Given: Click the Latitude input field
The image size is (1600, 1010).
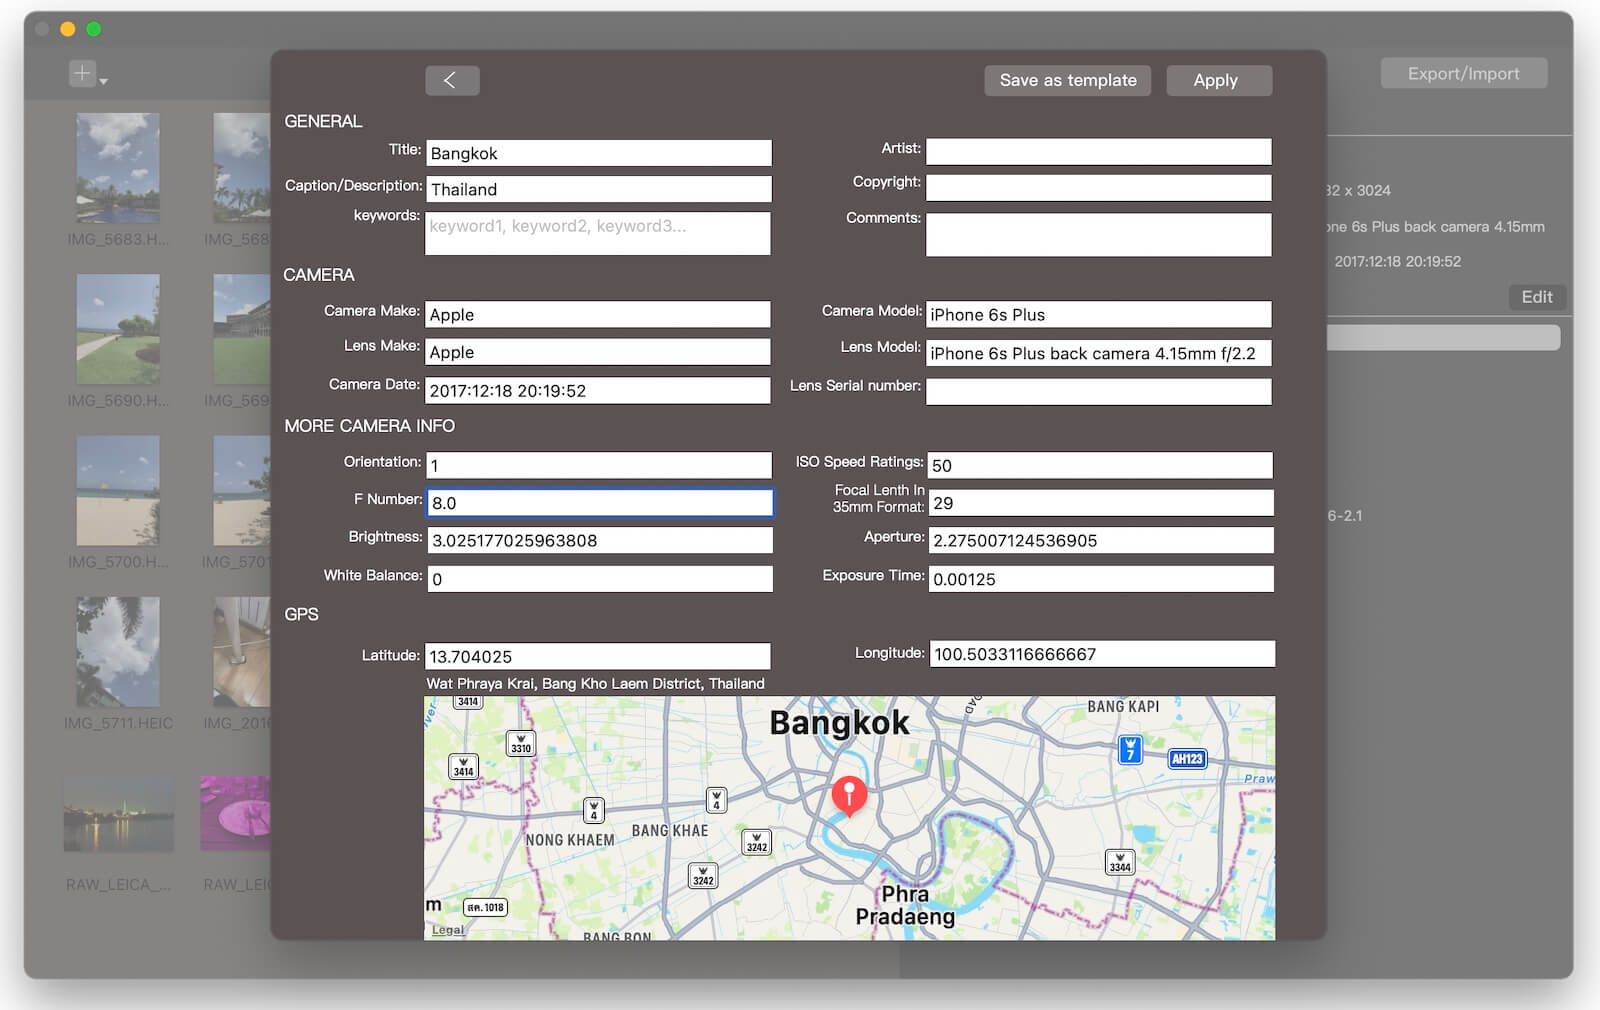Looking at the screenshot, I should pyautogui.click(x=598, y=656).
